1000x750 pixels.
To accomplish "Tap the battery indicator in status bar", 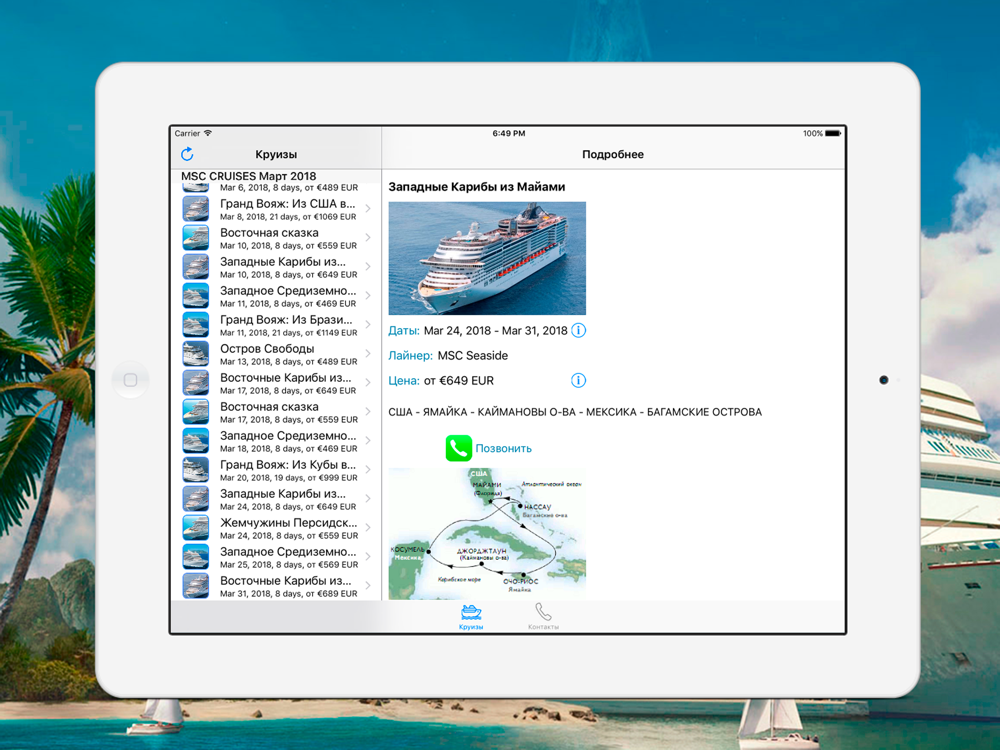I will tap(833, 133).
